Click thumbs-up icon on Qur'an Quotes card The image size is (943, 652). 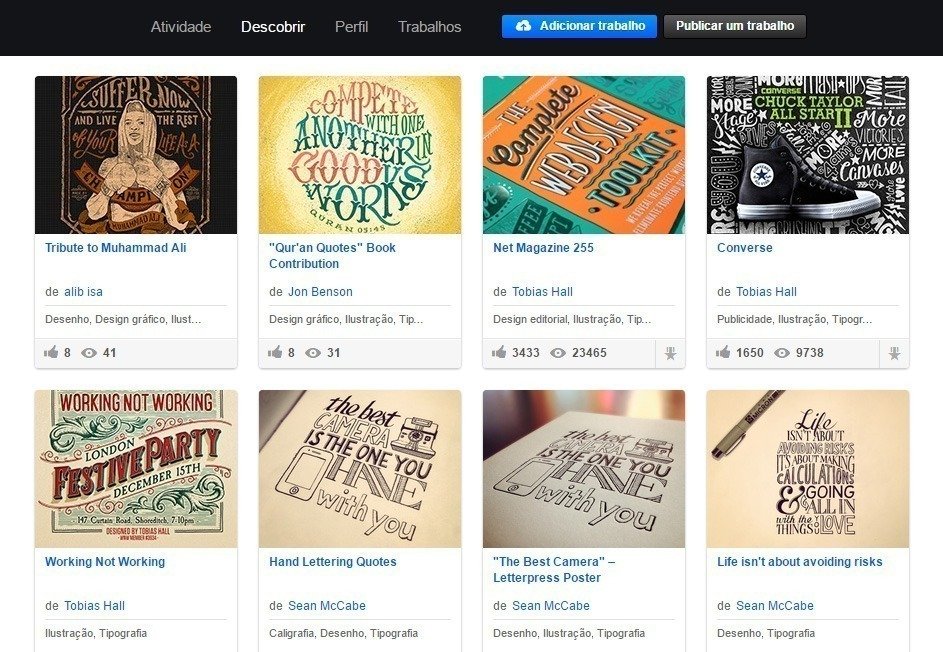point(275,352)
